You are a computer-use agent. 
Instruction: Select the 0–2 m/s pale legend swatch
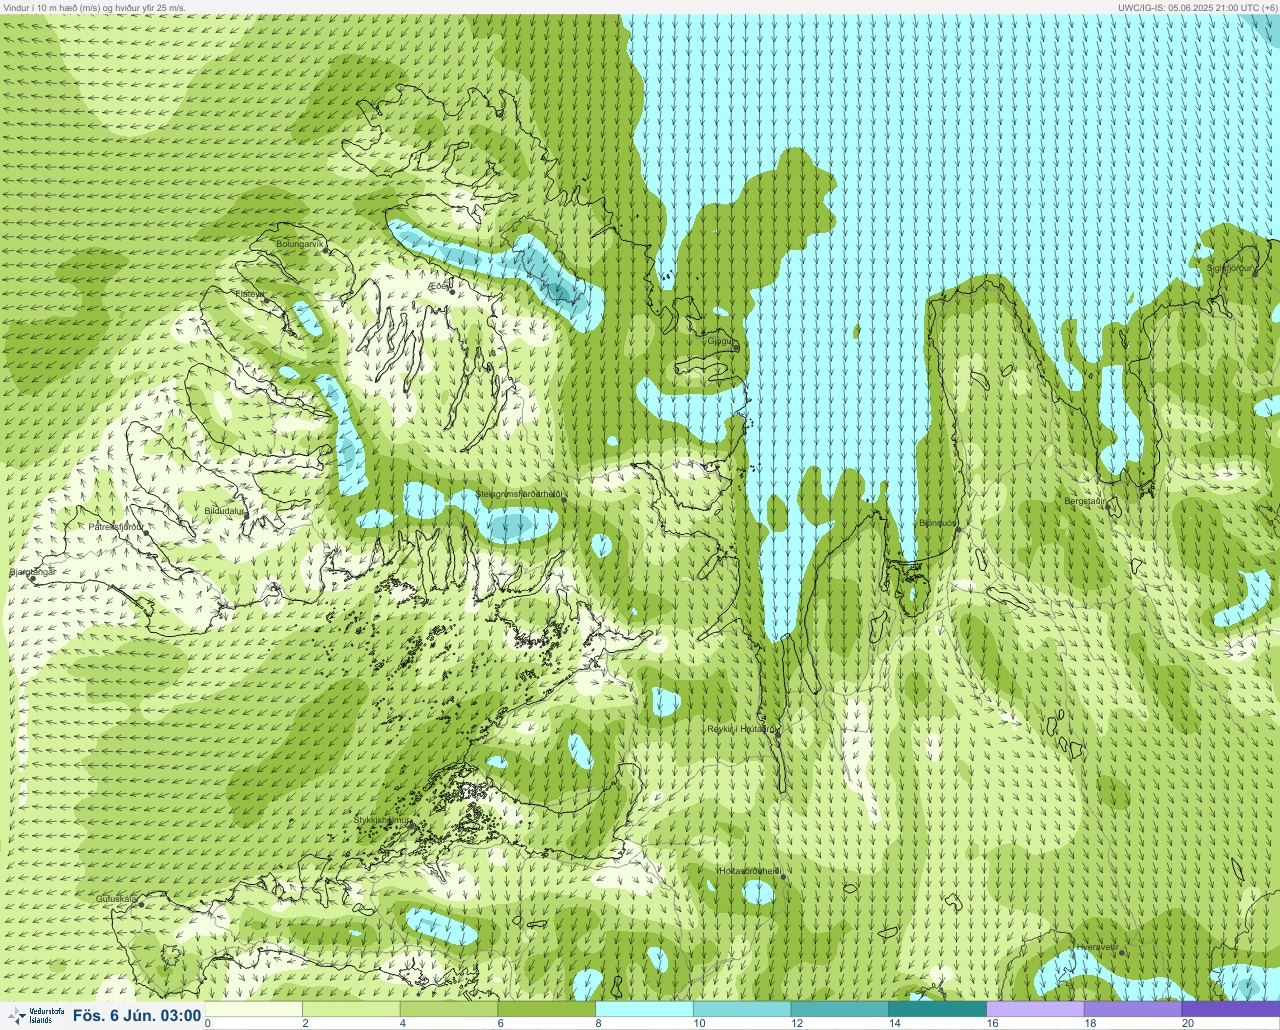pos(254,1009)
